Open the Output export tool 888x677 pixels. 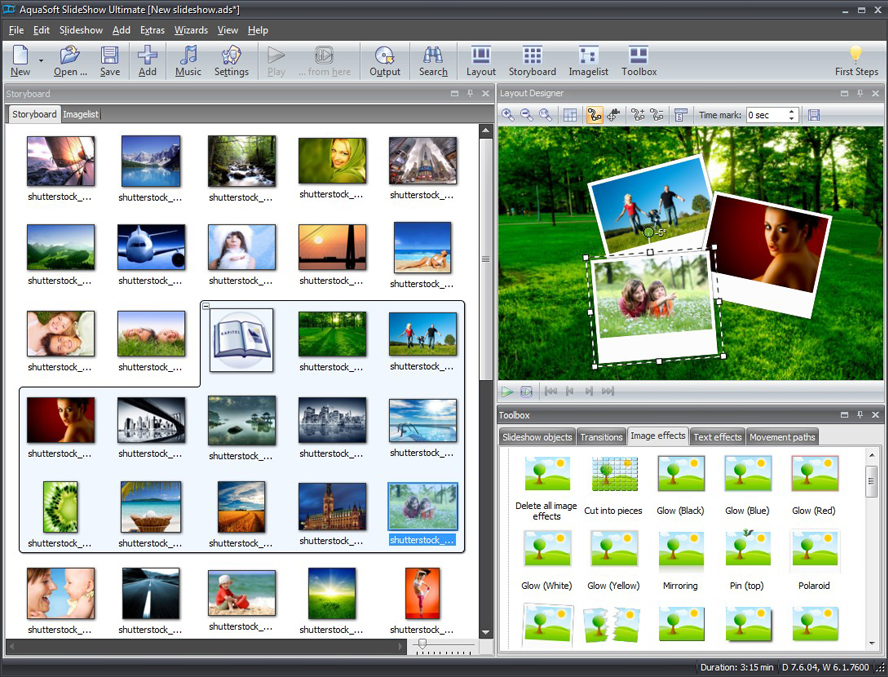pos(385,59)
